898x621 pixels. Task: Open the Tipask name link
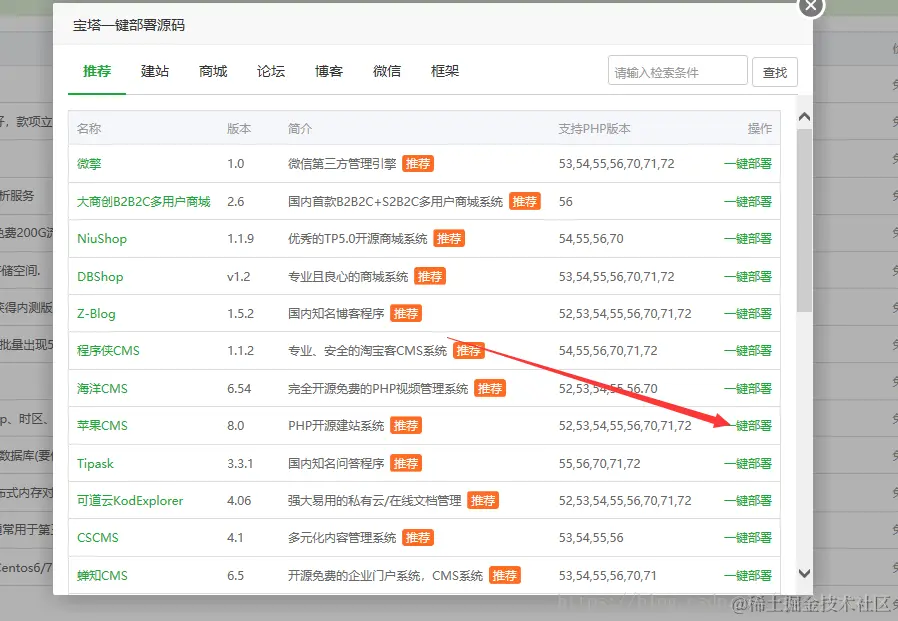(95, 463)
